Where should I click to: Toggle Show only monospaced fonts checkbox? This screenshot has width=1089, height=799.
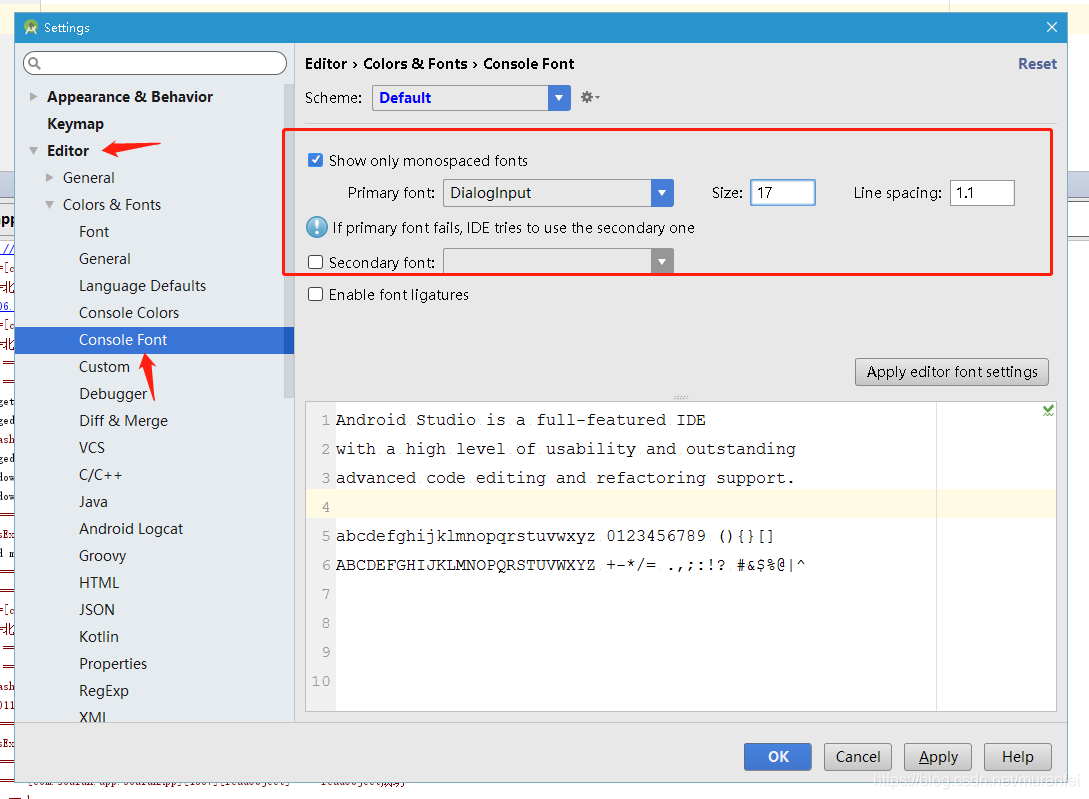tap(315, 160)
